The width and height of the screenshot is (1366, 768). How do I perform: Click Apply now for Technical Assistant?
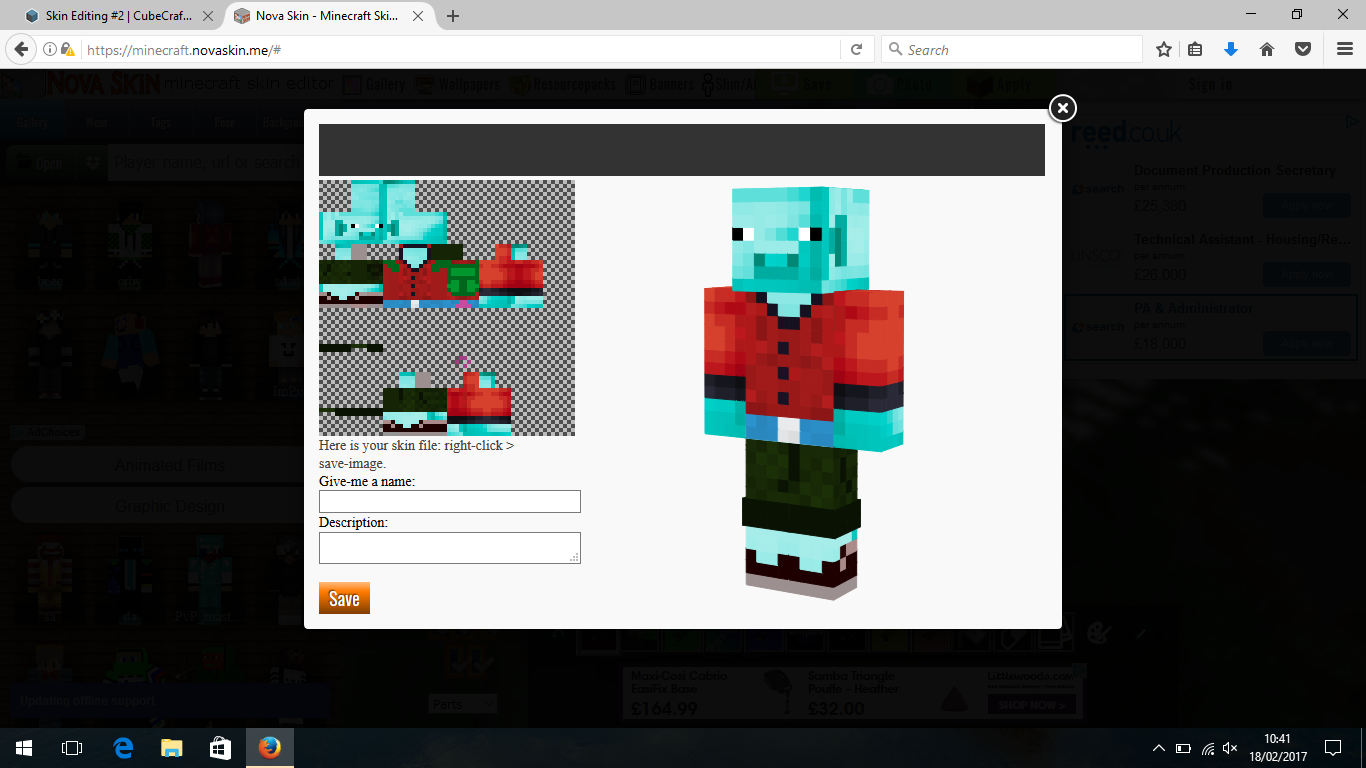click(1306, 274)
